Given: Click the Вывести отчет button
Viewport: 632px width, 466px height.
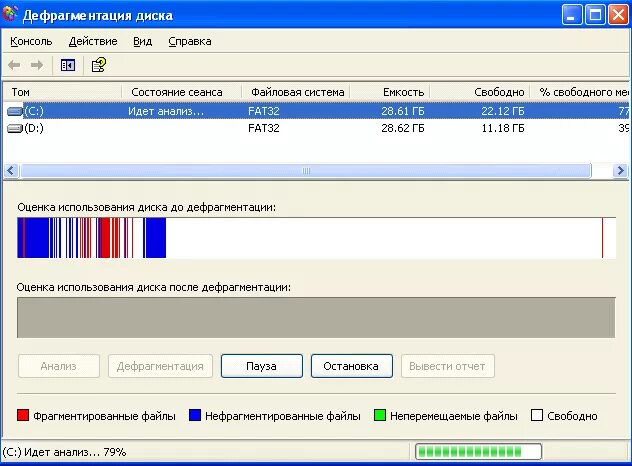Looking at the screenshot, I should (x=447, y=366).
